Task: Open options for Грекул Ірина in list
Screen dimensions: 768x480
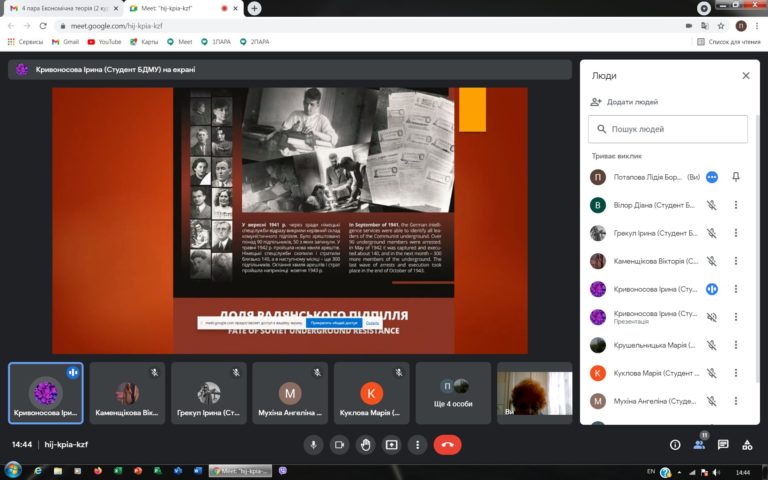Action: click(736, 233)
